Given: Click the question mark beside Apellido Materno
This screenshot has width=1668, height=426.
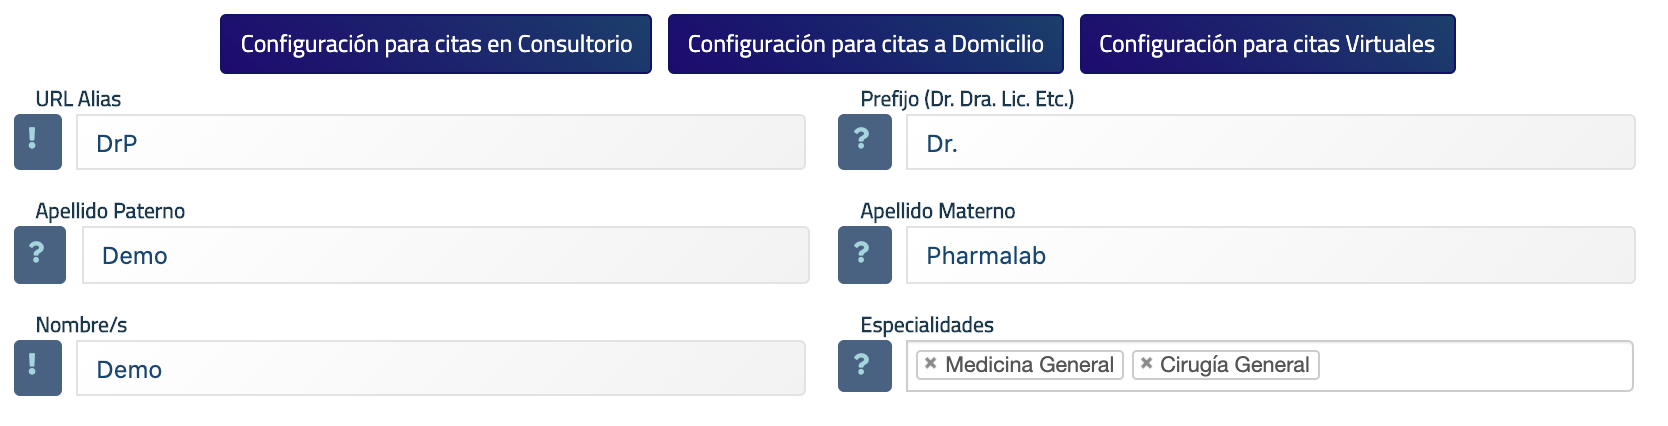Looking at the screenshot, I should click(865, 255).
